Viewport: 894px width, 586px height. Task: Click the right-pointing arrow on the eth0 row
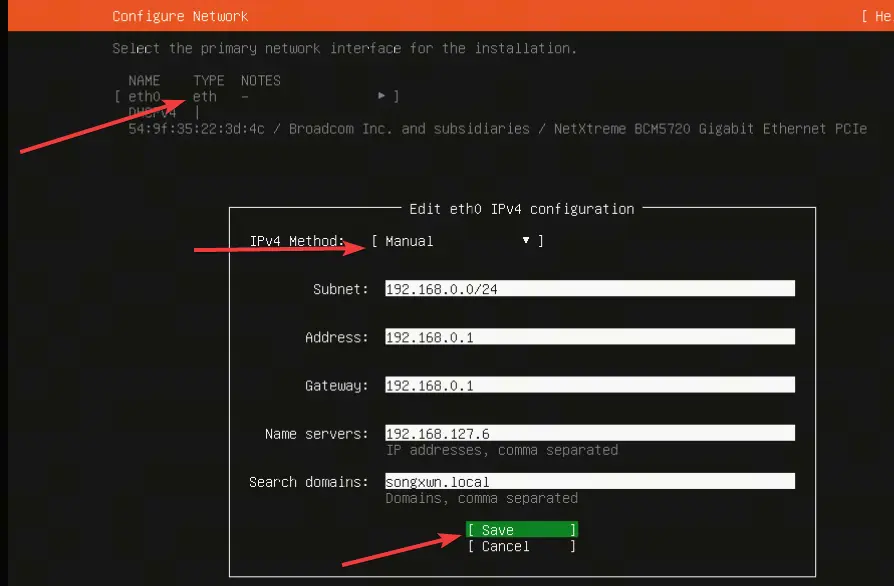pos(381,96)
